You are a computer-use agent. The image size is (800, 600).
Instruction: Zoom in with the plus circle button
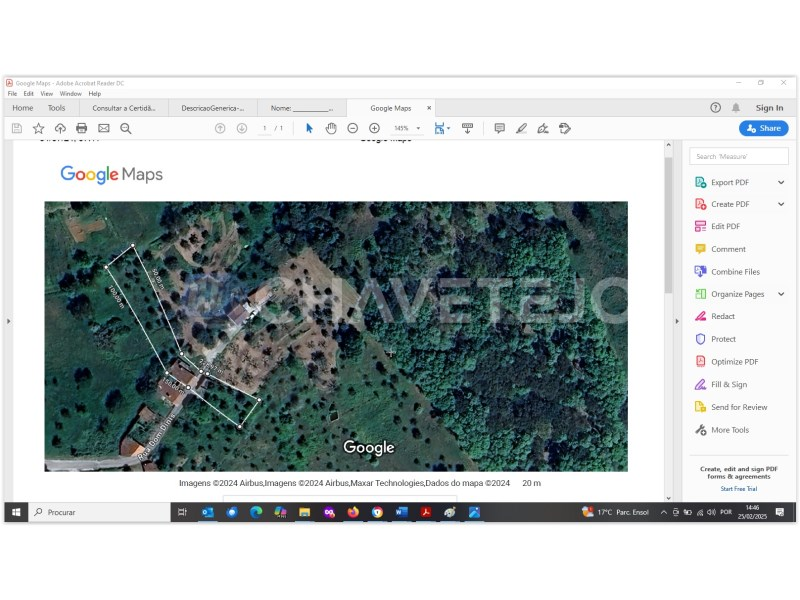[374, 129]
